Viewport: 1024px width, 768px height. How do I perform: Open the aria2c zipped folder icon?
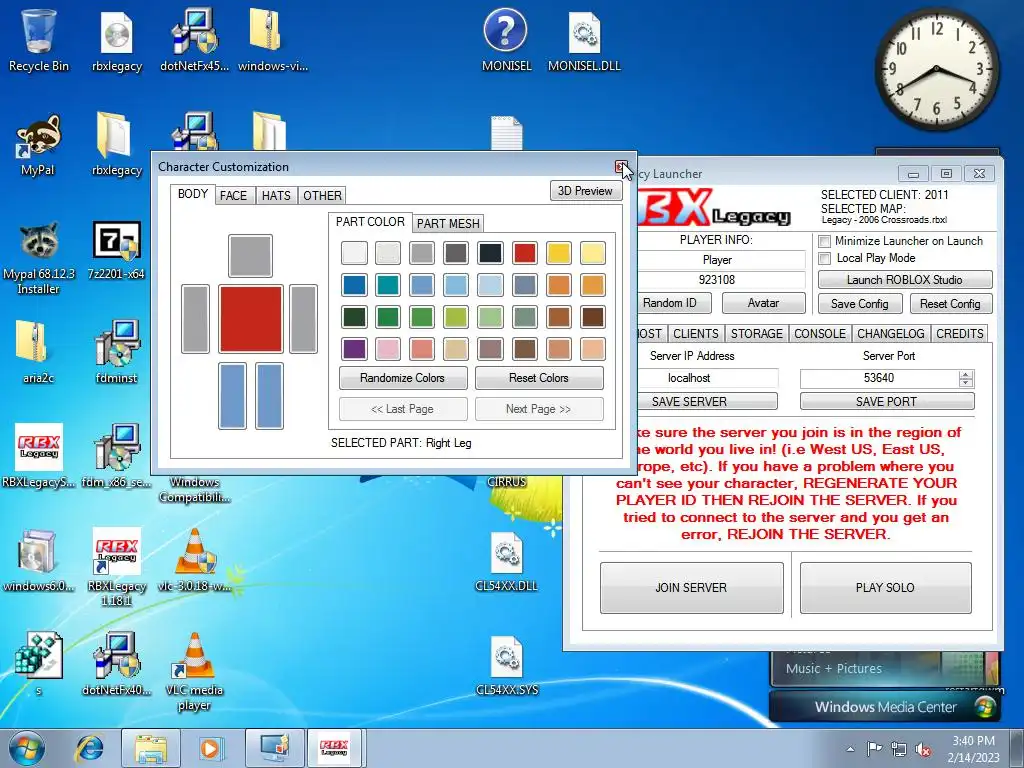[38, 351]
